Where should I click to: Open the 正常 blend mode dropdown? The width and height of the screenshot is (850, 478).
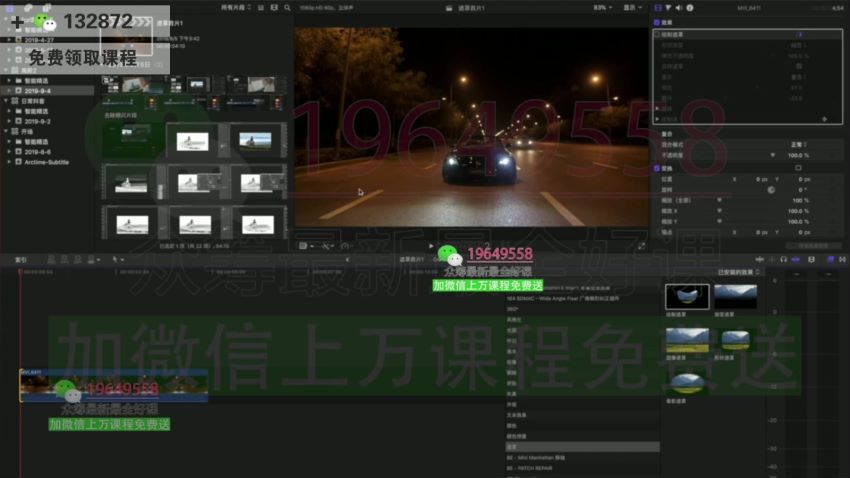point(799,145)
